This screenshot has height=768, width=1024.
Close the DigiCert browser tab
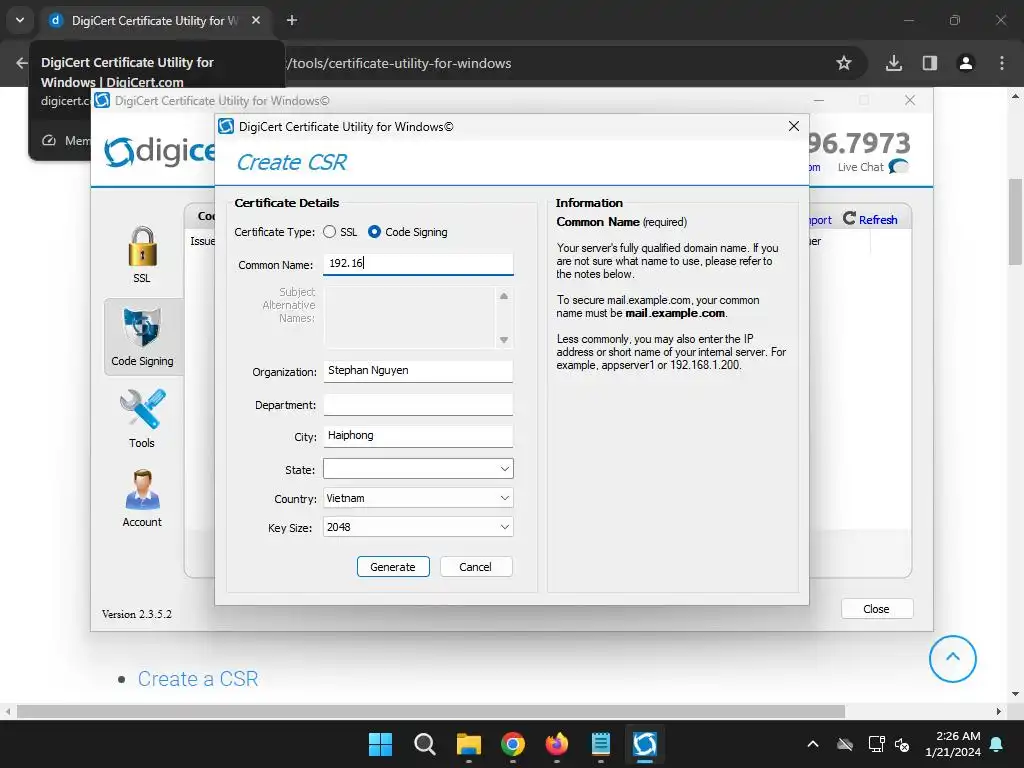[256, 20]
